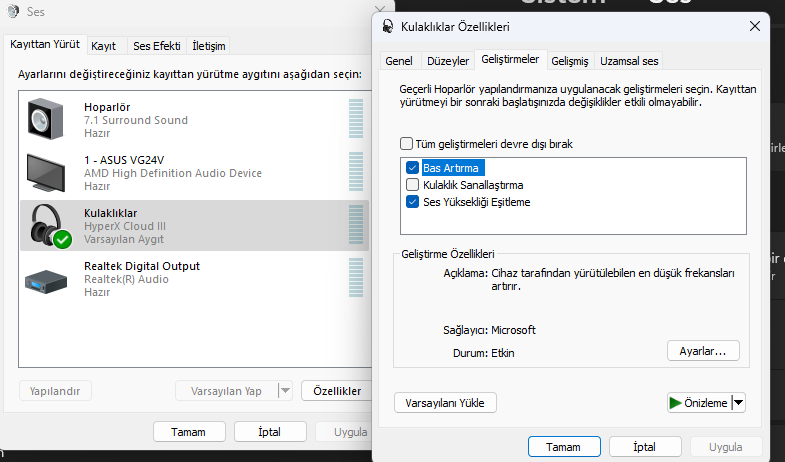The height and width of the screenshot is (462, 785).
Task: Open Özellikler for the selected device
Action: [336, 391]
